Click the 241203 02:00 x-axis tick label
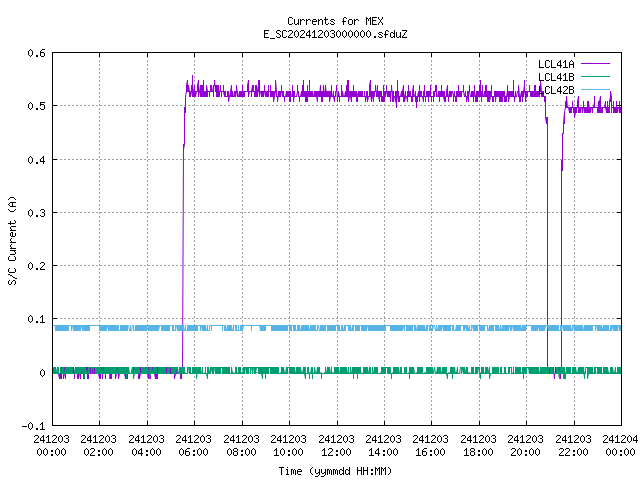640x480 pixels. (x=98, y=446)
